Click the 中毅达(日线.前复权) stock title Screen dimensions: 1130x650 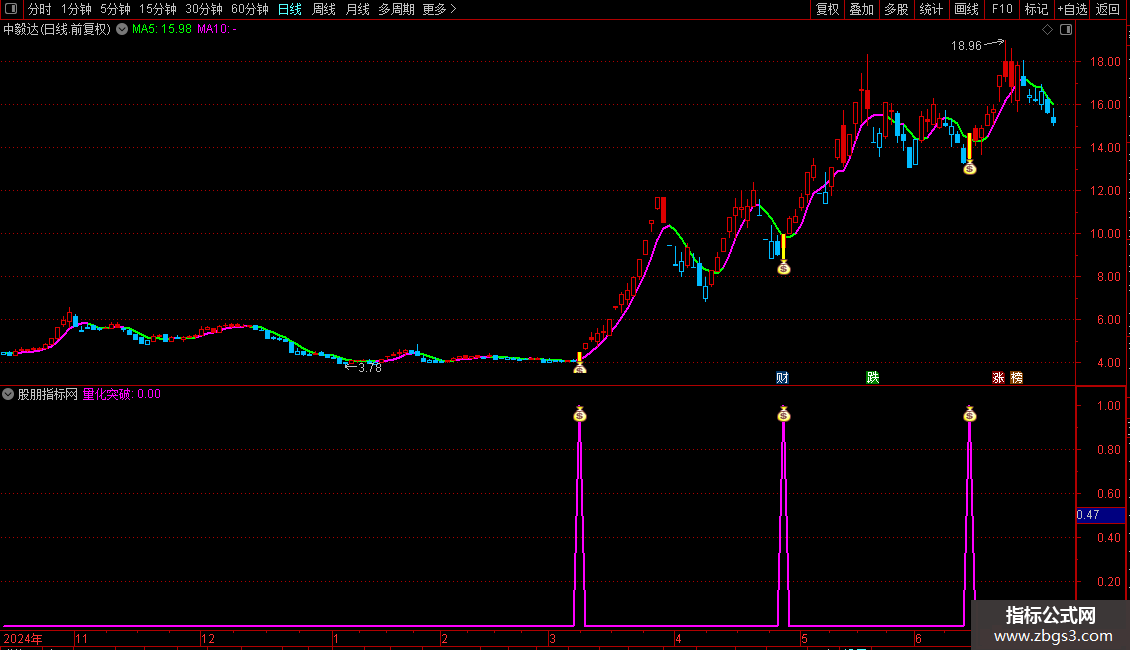tap(57, 30)
